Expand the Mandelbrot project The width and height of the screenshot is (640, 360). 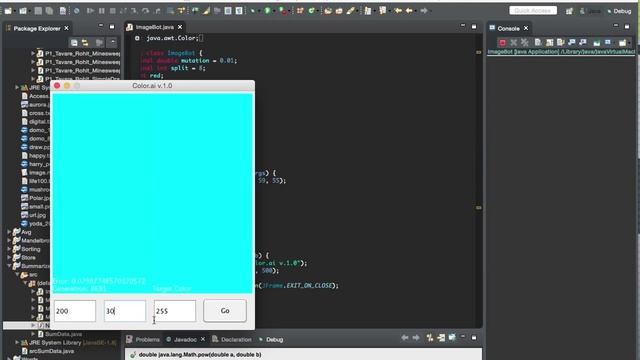pyautogui.click(x=9, y=240)
